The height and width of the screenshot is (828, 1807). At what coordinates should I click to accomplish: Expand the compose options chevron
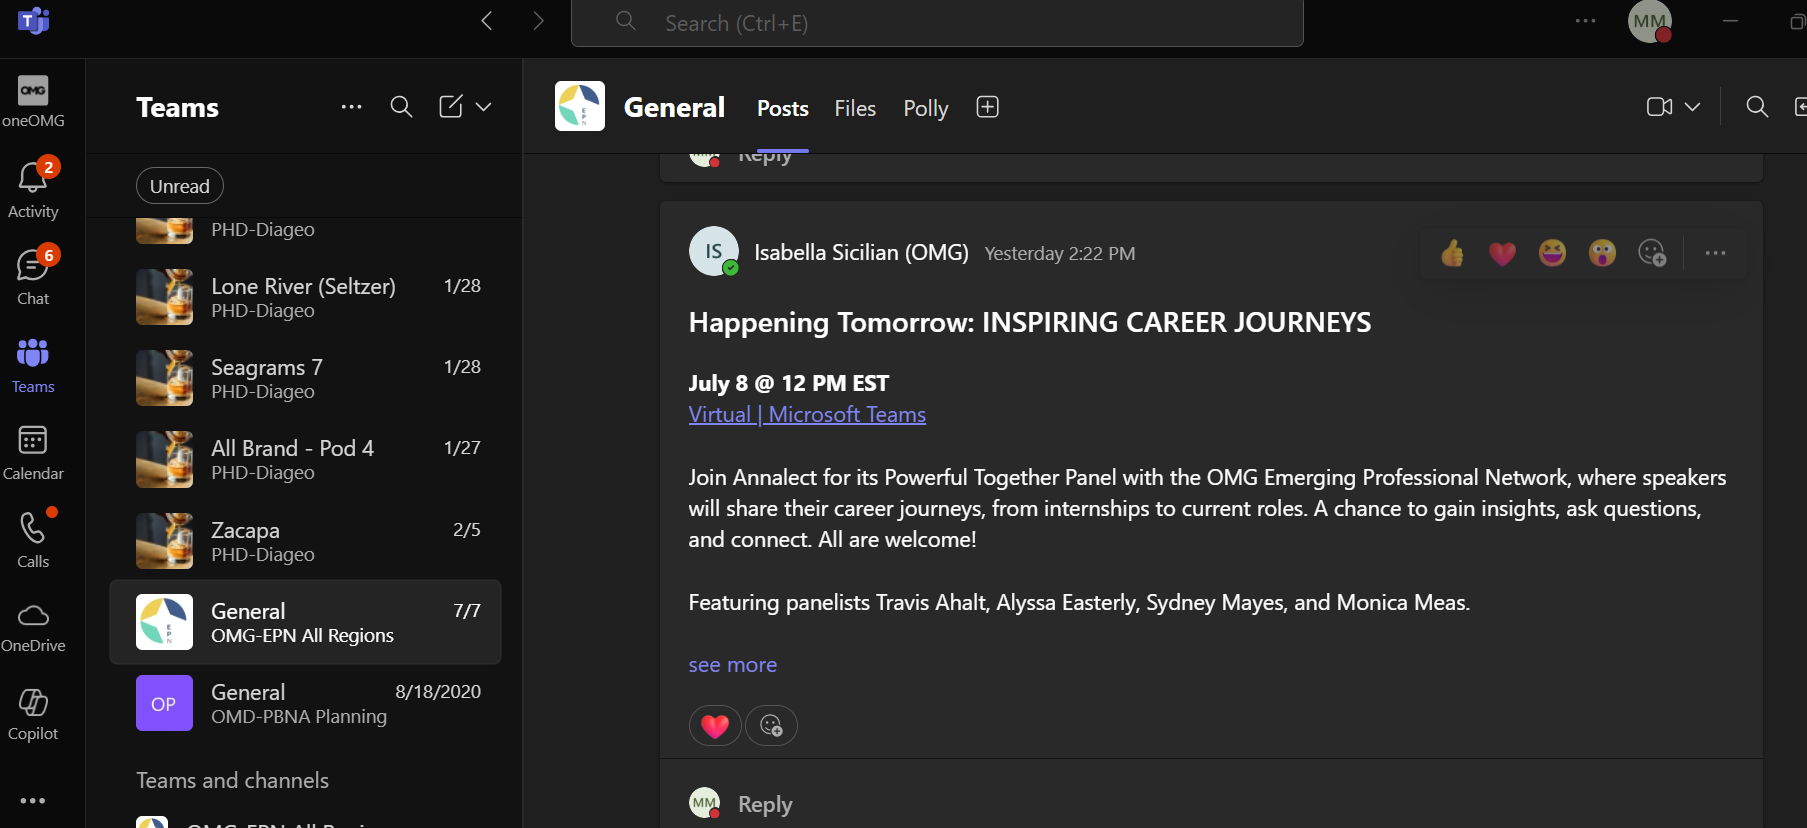click(x=484, y=107)
